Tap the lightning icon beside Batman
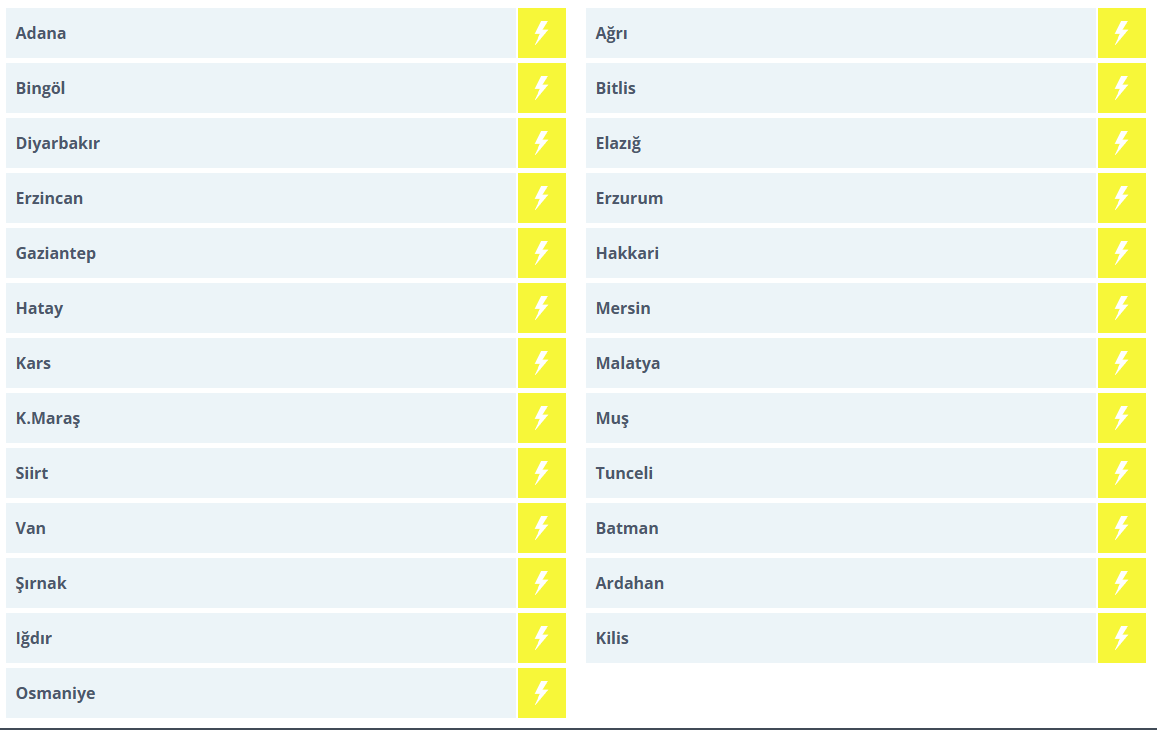Image resolution: width=1157 pixels, height=730 pixels. [x=1121, y=528]
